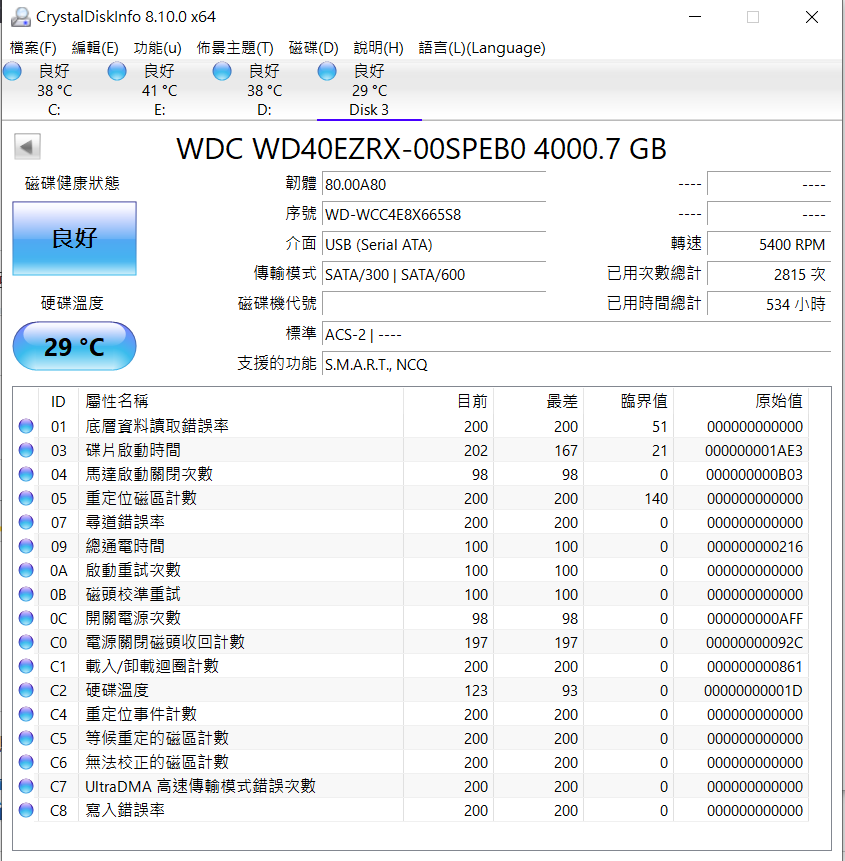
Task: Click the 序號 serial number field
Action: point(433,215)
